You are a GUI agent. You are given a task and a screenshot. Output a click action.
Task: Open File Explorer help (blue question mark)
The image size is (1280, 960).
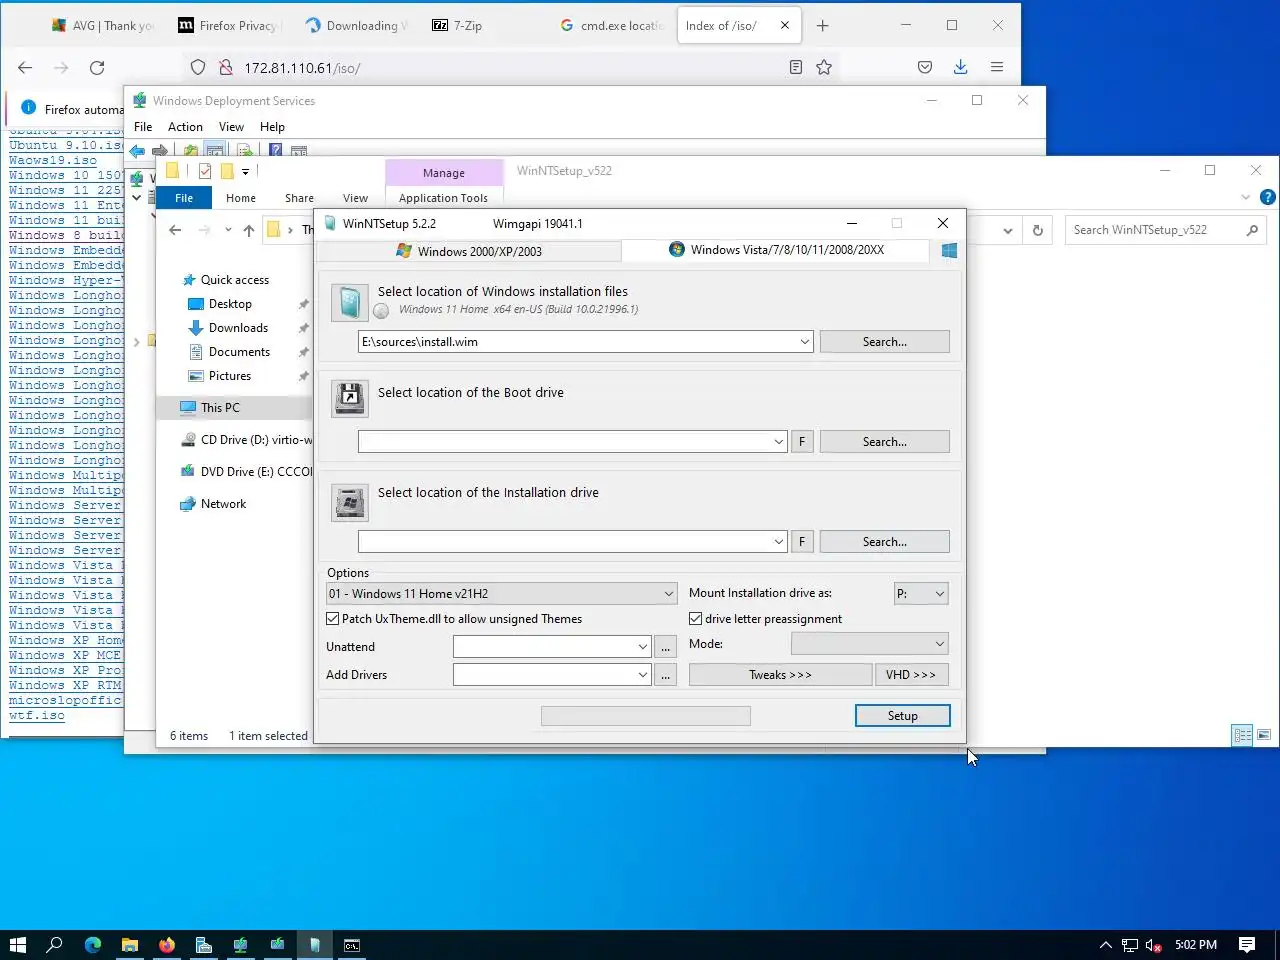click(1267, 197)
